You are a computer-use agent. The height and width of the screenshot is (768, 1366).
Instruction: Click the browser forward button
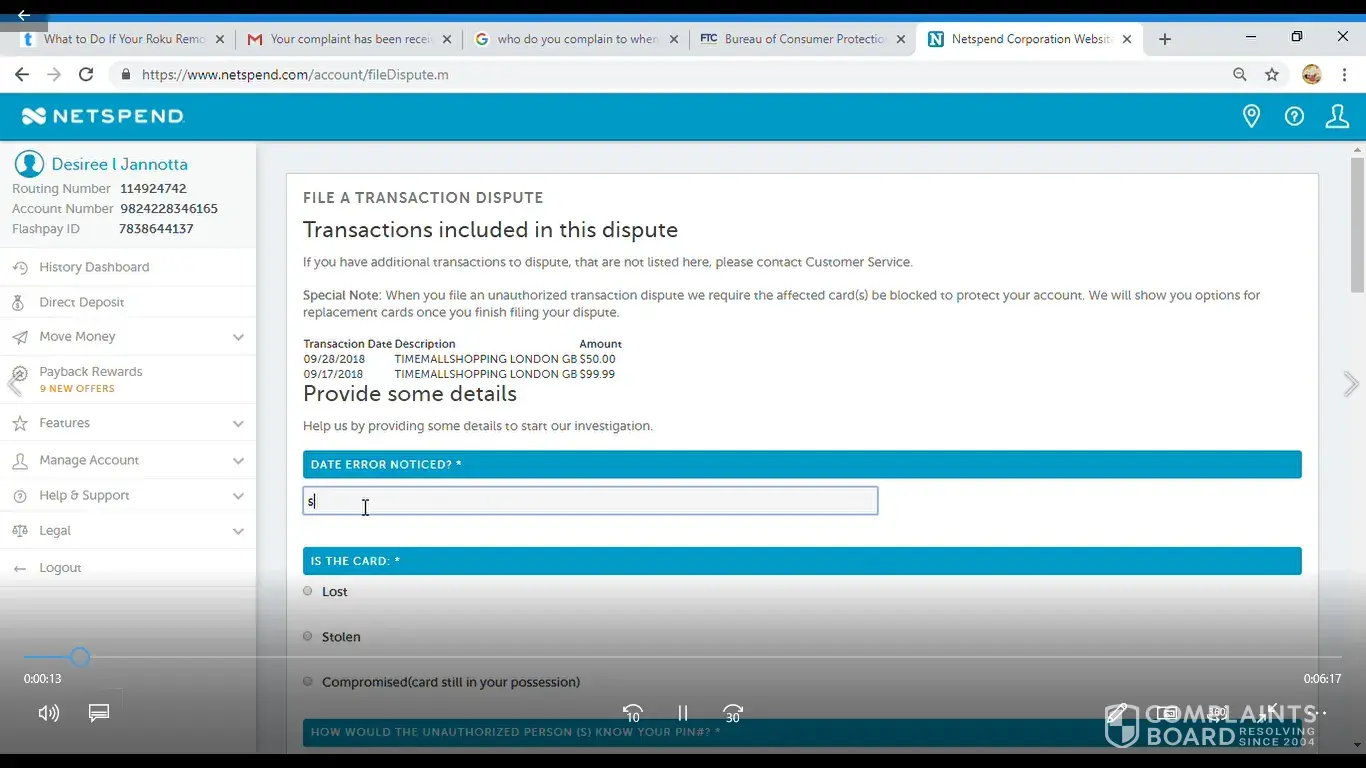pyautogui.click(x=54, y=74)
